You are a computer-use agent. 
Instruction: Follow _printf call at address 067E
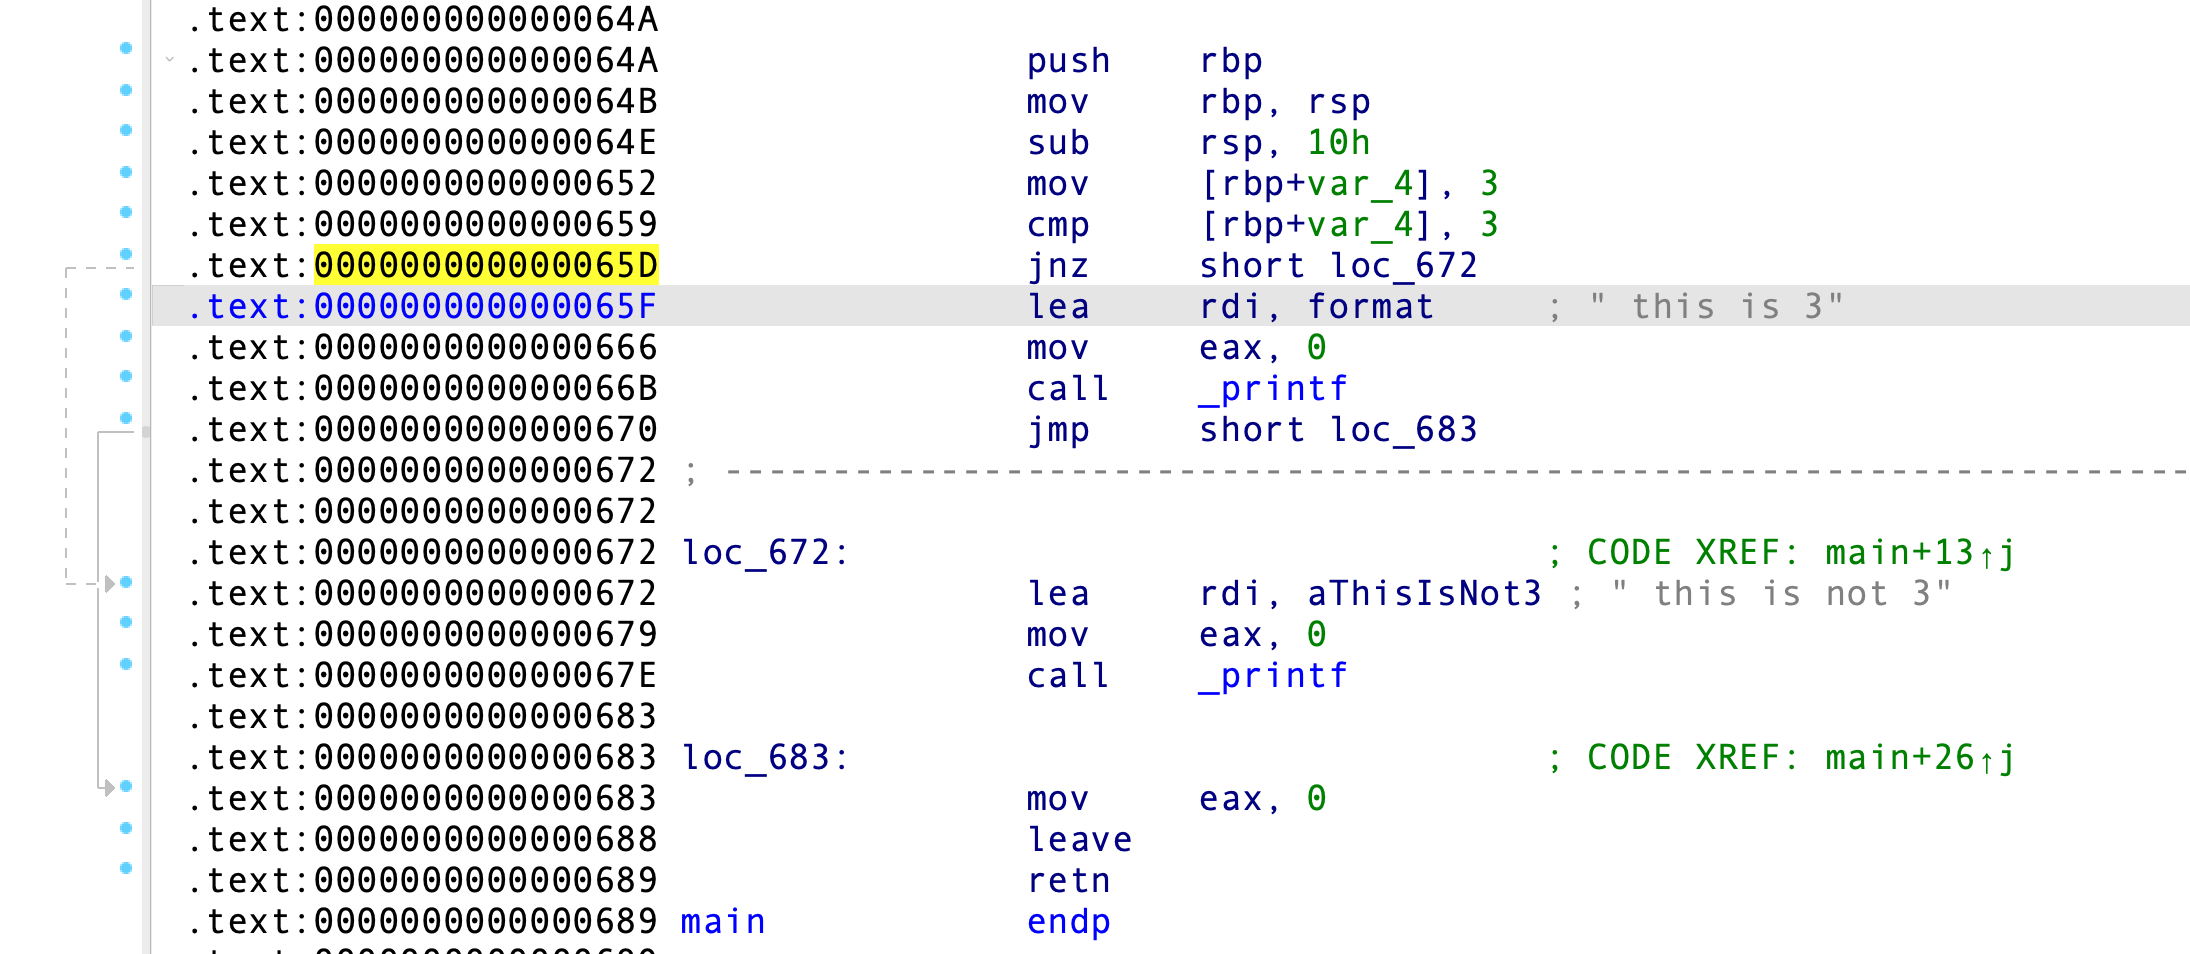tap(1274, 676)
